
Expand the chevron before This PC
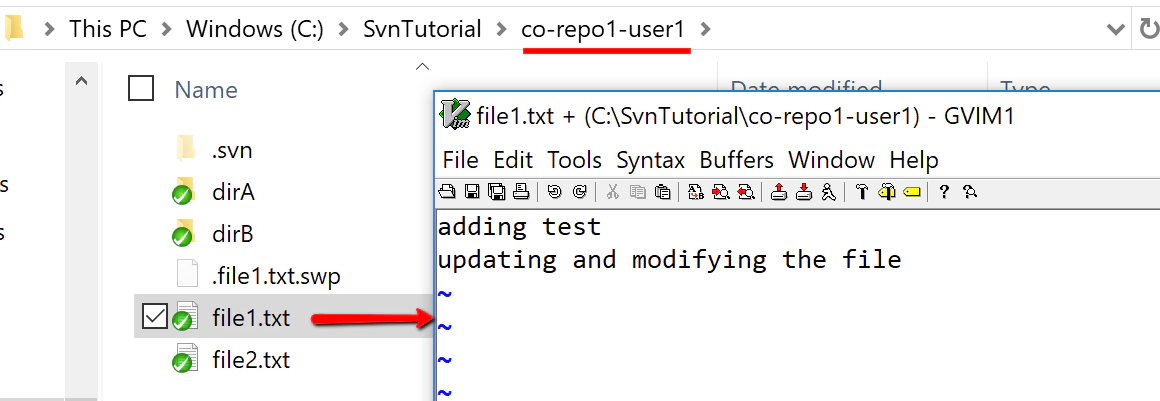tap(50, 30)
